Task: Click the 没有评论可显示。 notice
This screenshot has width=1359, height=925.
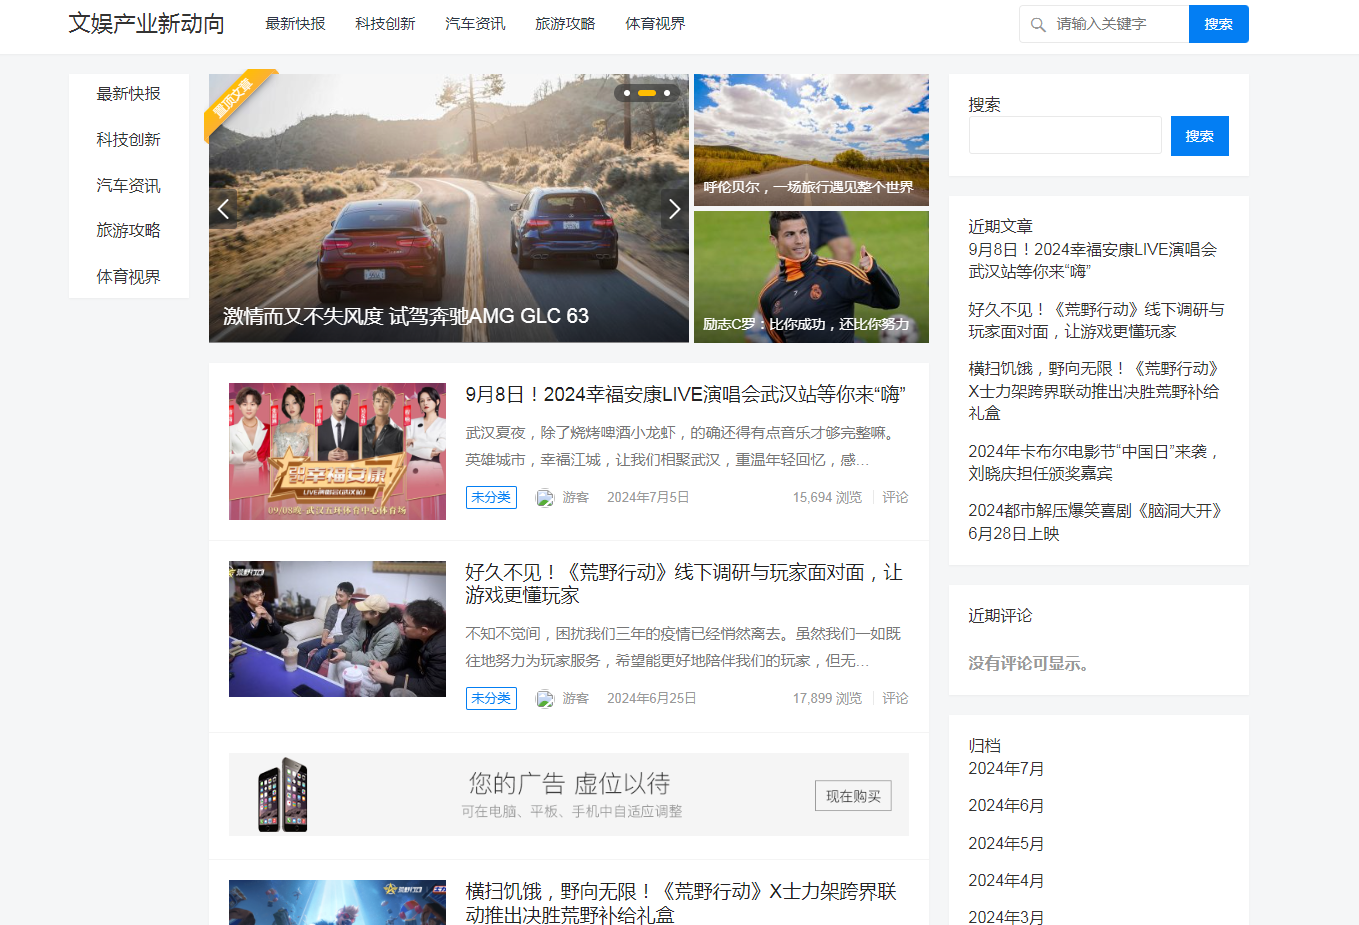Action: pos(1031,664)
